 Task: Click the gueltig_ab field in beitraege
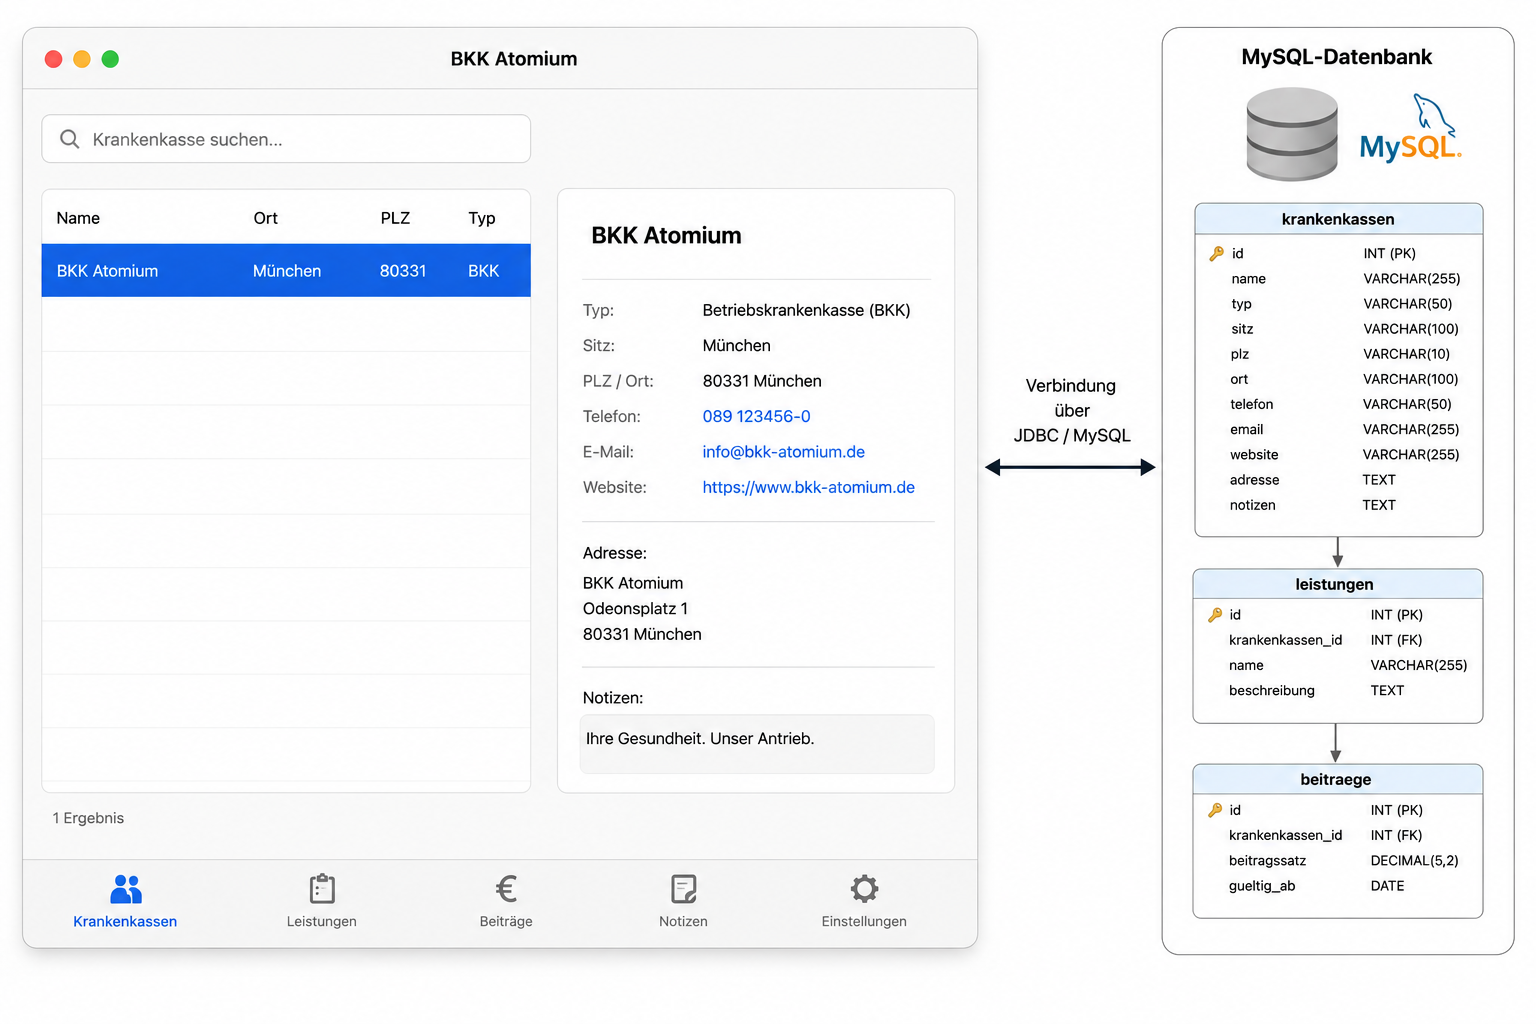coord(1262,886)
